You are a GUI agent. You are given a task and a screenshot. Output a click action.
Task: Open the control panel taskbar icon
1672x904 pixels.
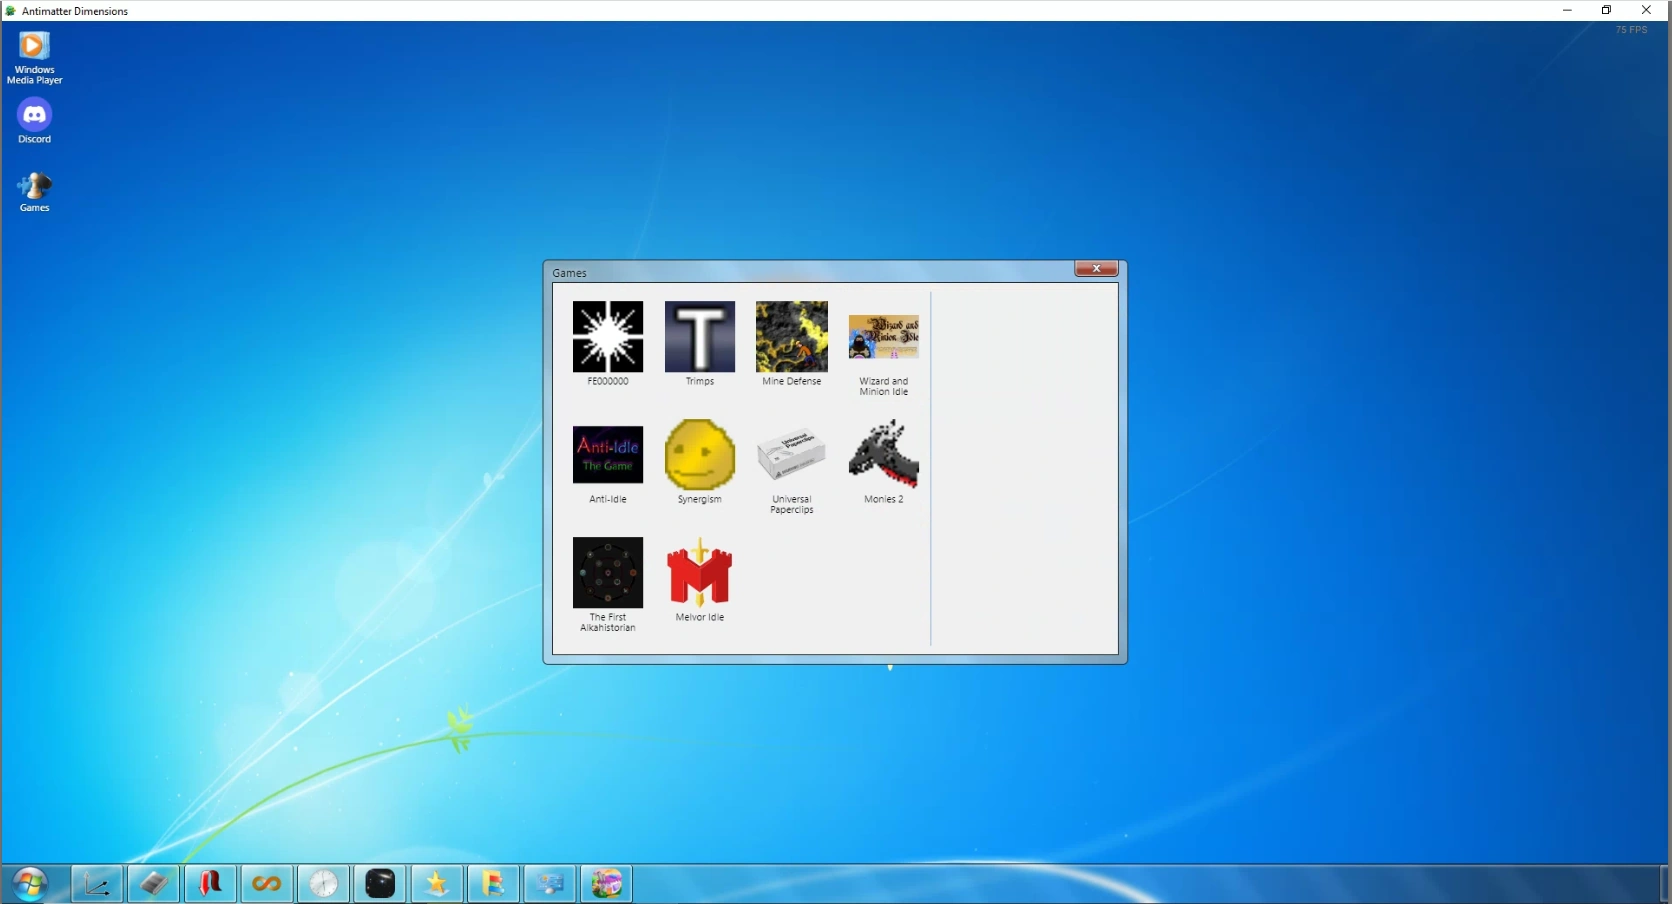[x=549, y=884]
